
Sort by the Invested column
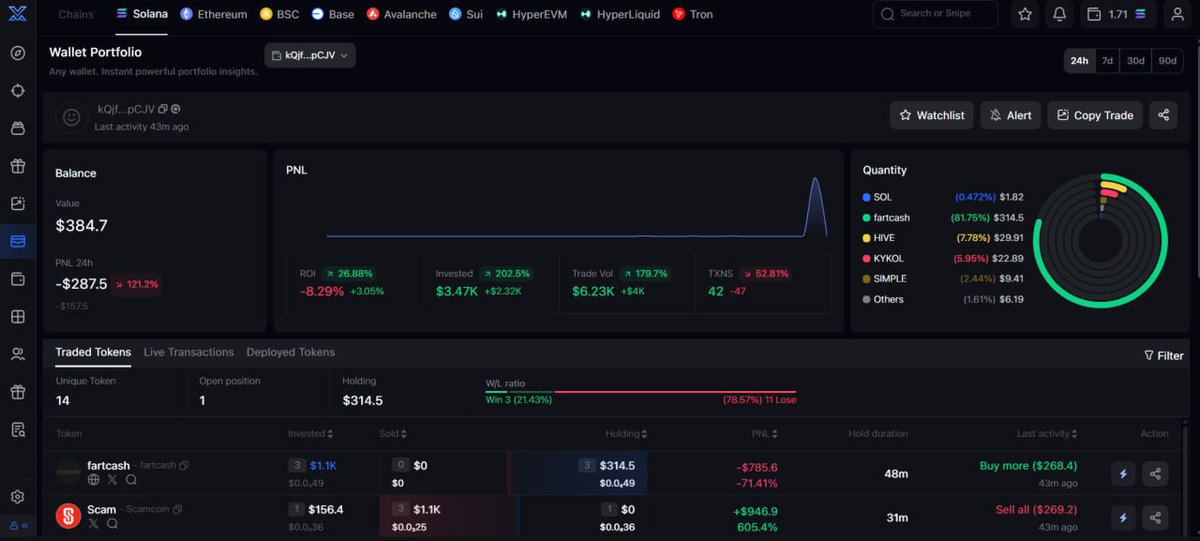(310, 434)
